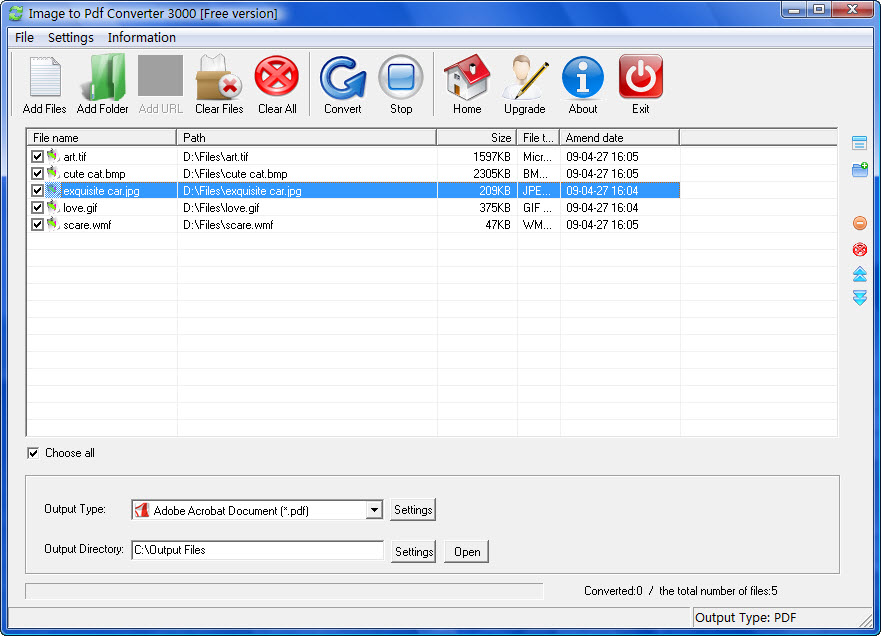Click the Output Directory text field
Screen dimensions: 881x636
257,550
